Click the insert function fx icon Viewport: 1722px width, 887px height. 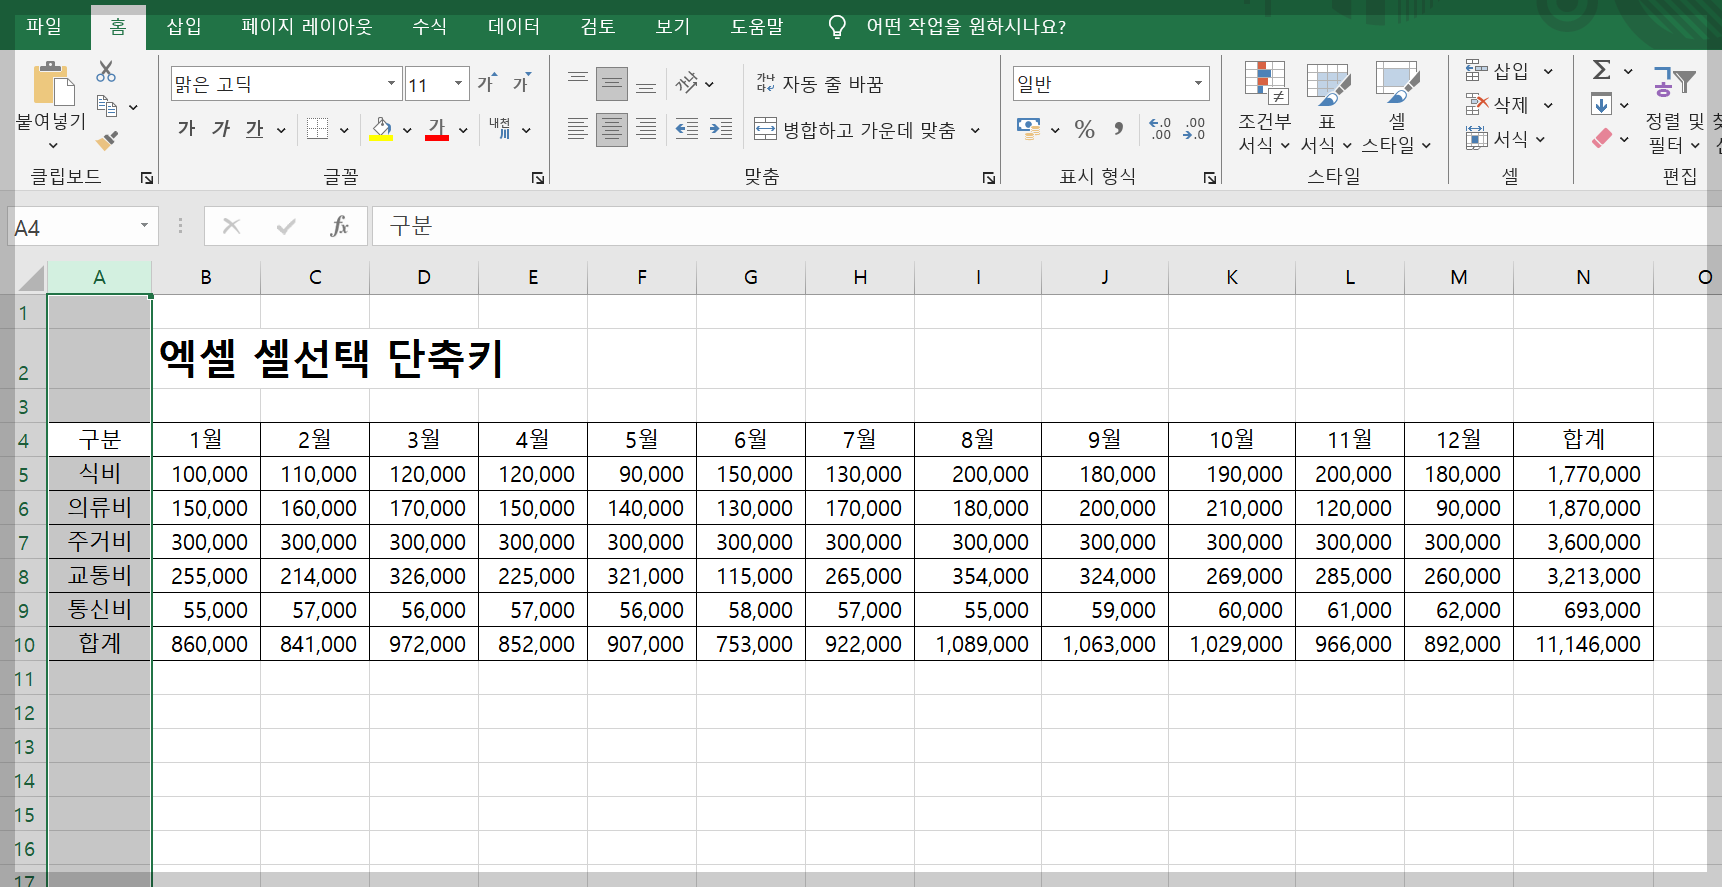[x=340, y=226]
